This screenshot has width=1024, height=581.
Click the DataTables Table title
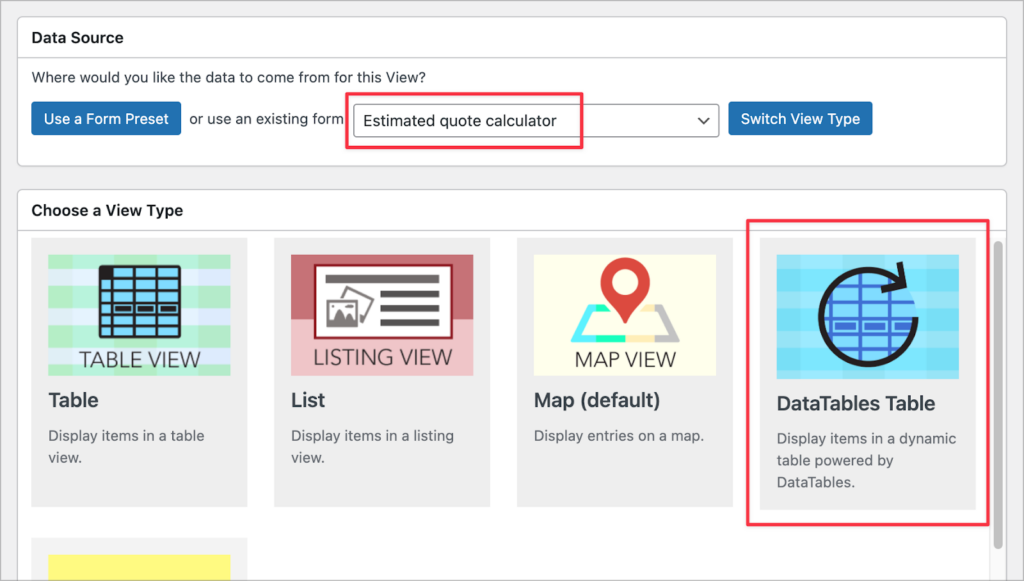click(x=856, y=403)
